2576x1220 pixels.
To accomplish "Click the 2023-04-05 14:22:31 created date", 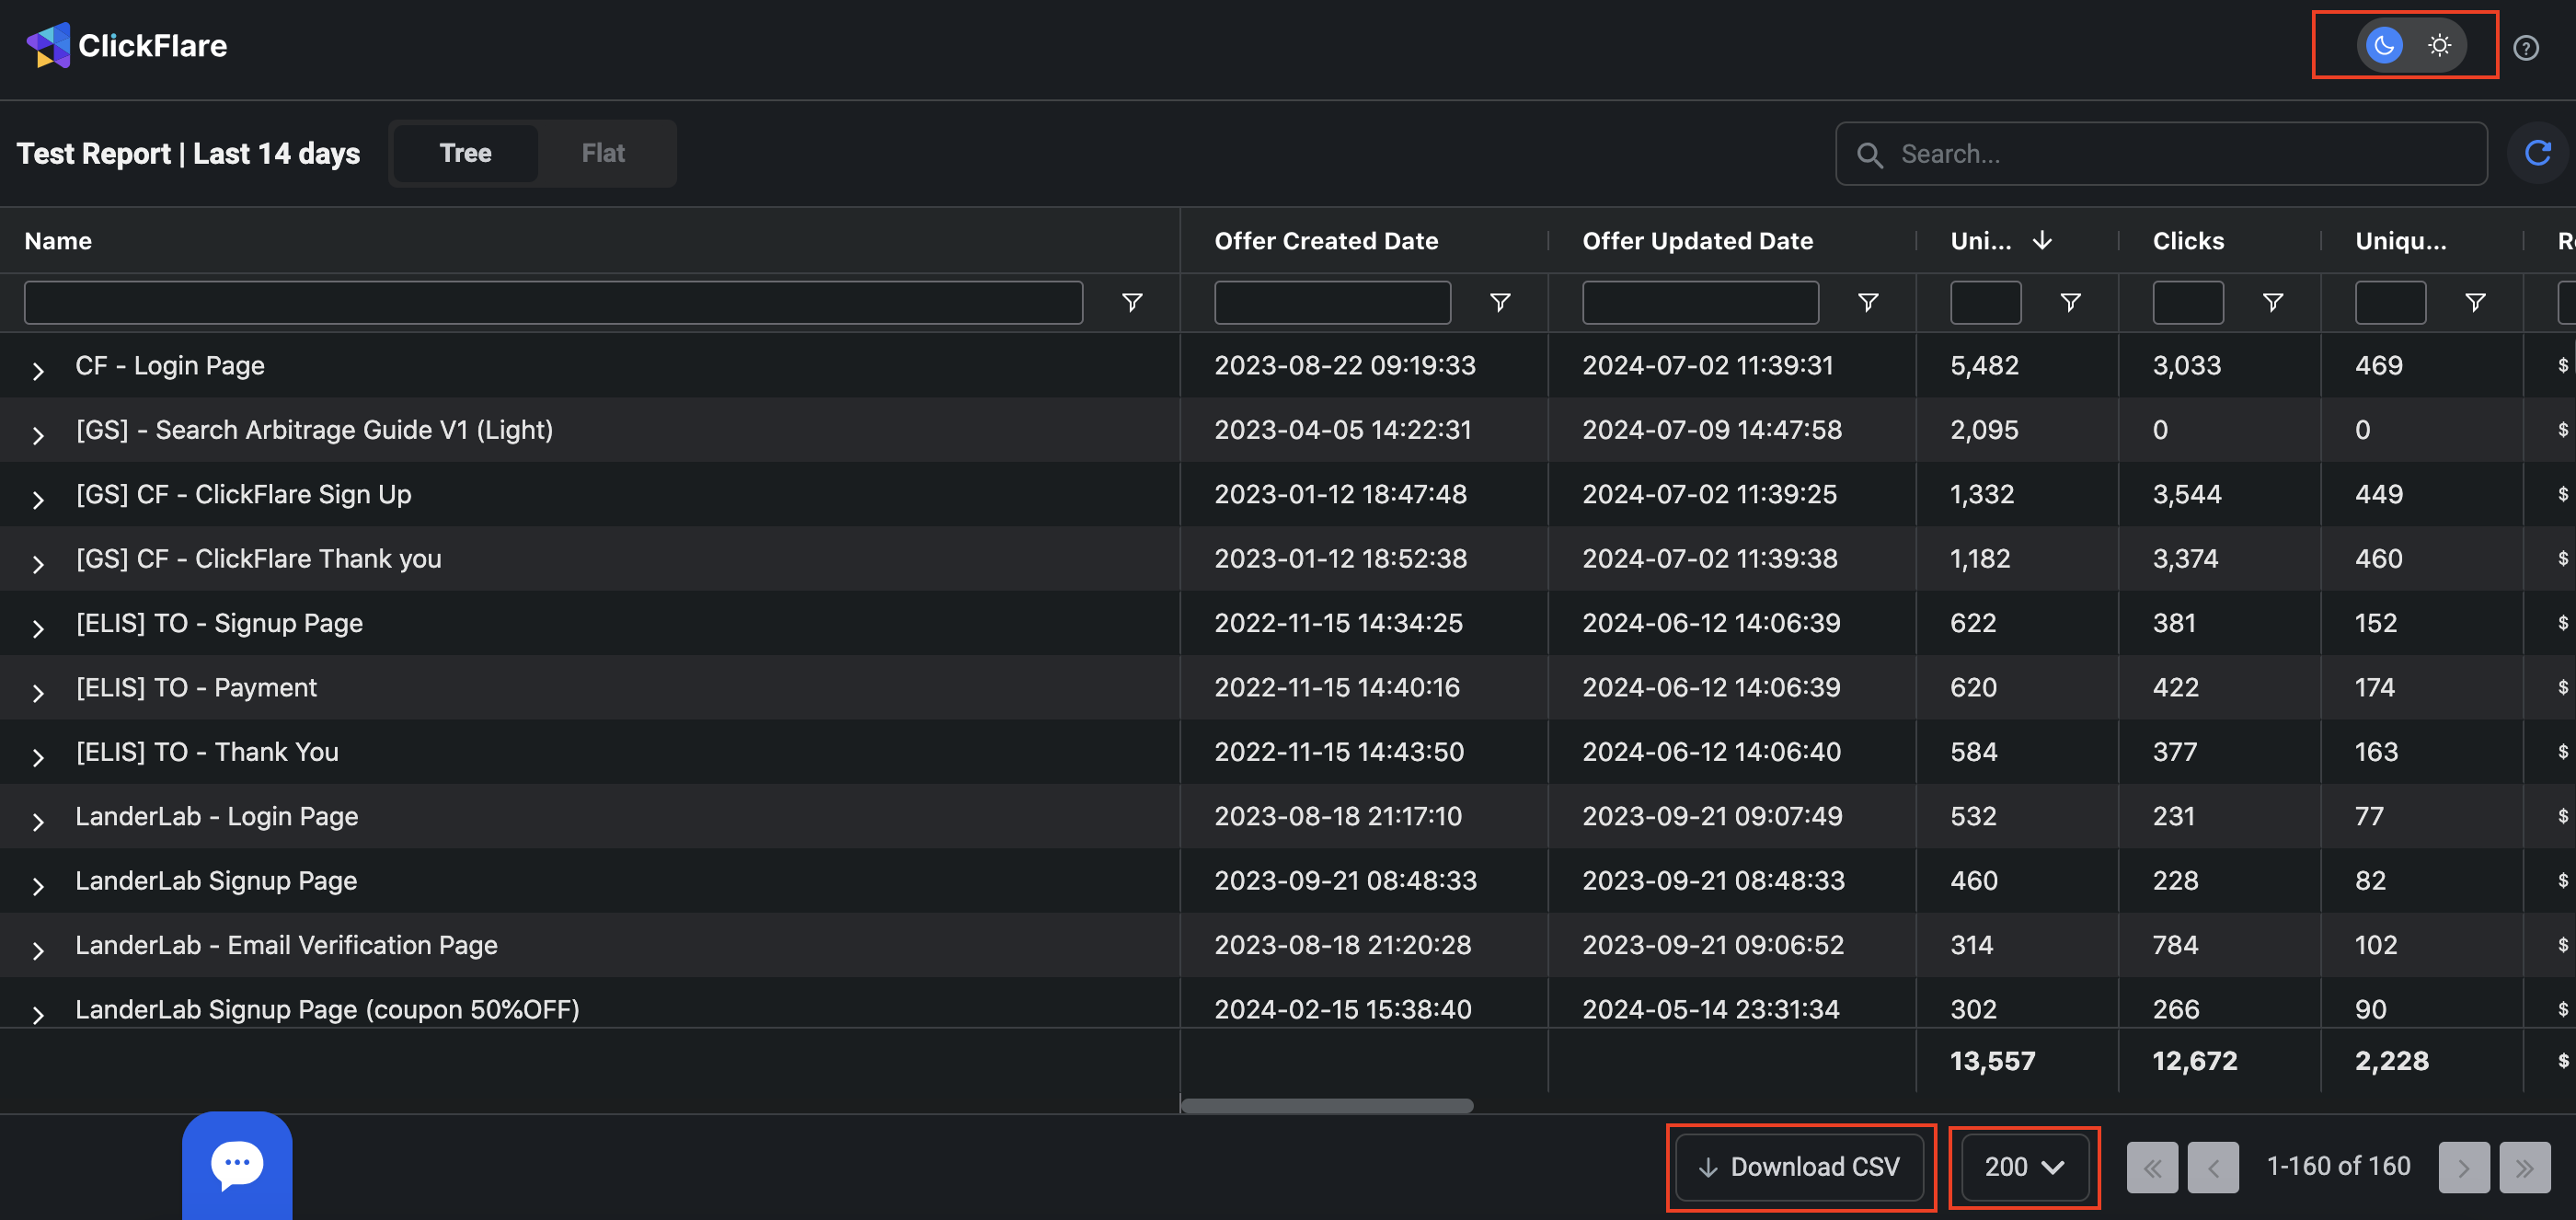I will (1343, 430).
